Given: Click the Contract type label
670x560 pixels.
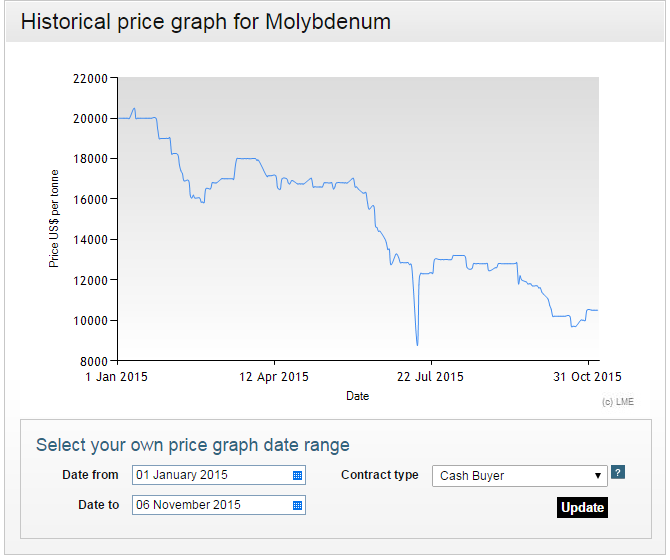Looking at the screenshot, I should 380,475.
